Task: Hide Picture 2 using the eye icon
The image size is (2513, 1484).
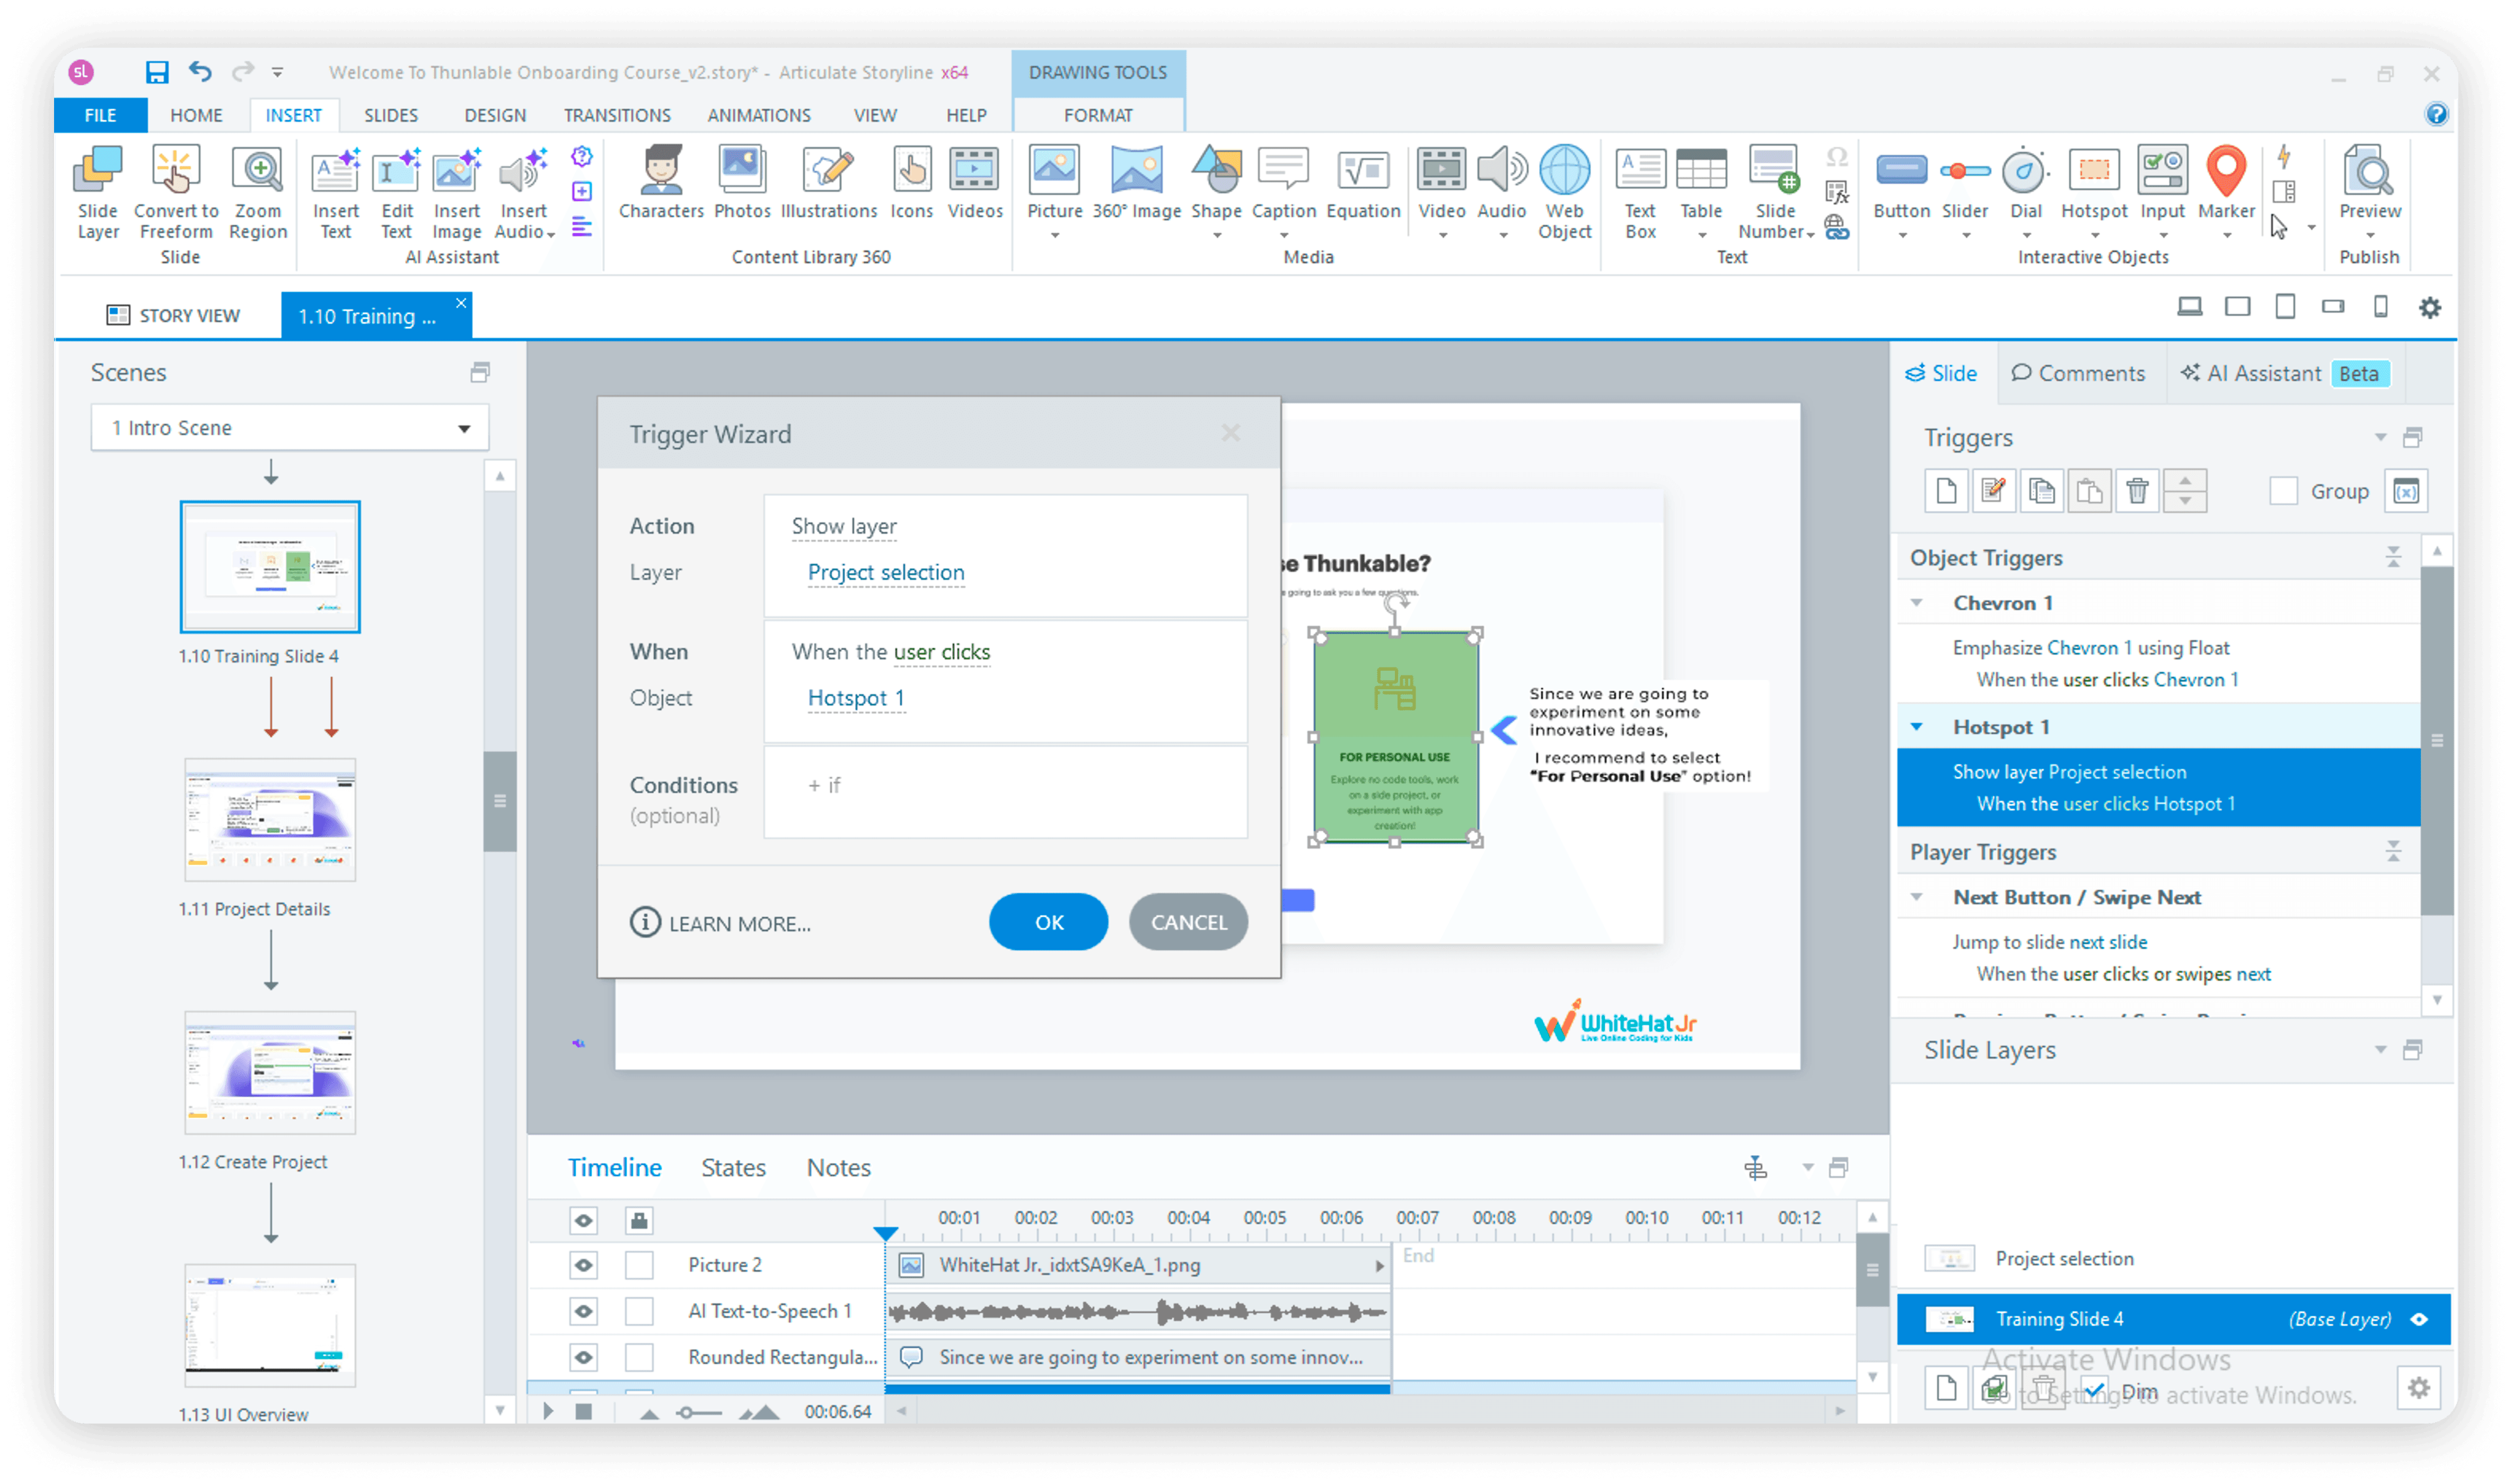Action: click(x=583, y=1265)
